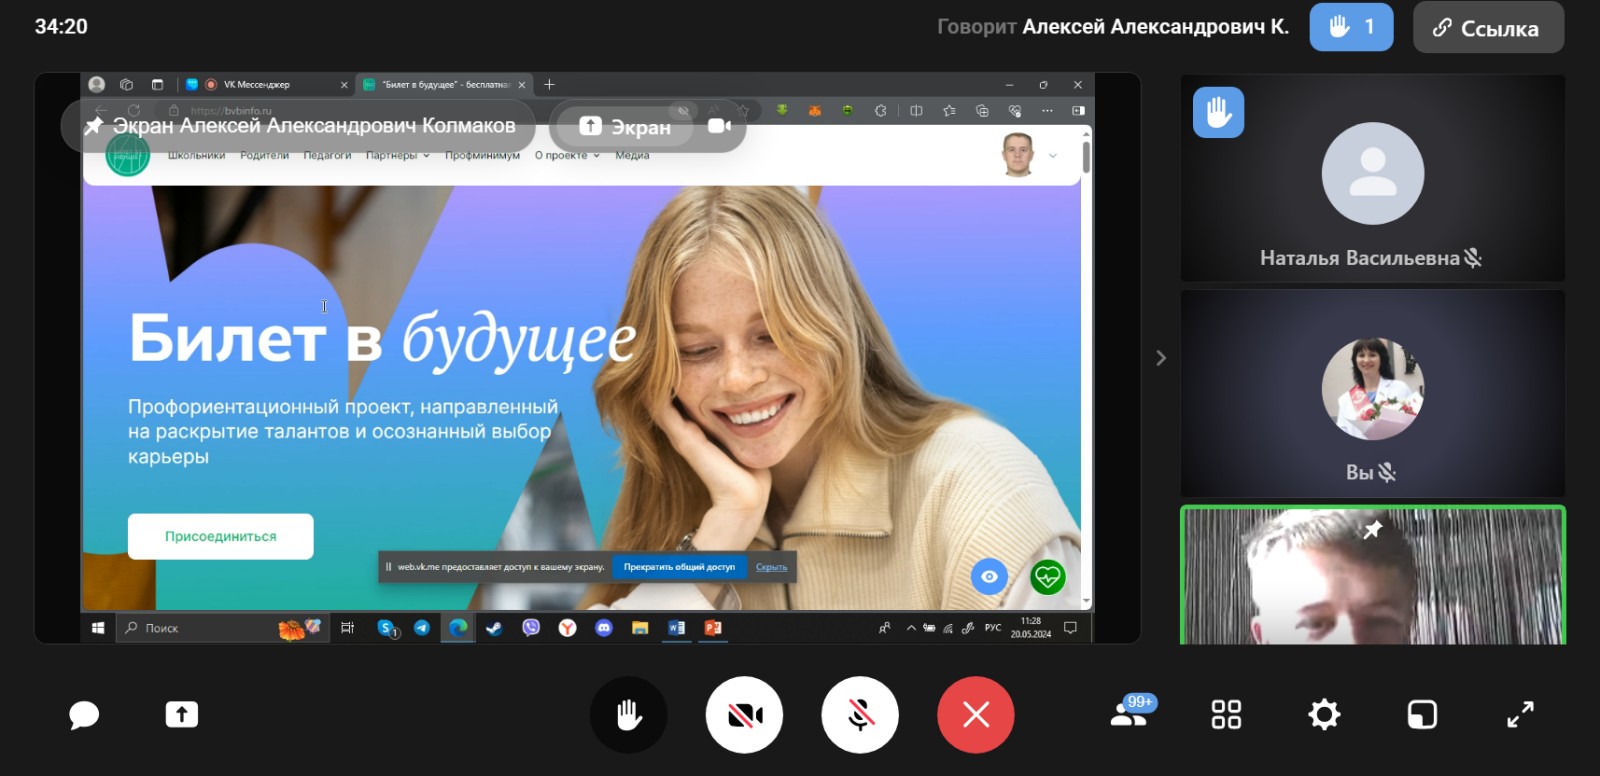
Task: Click the green heart-pulse button on the site
Action: 1048,576
